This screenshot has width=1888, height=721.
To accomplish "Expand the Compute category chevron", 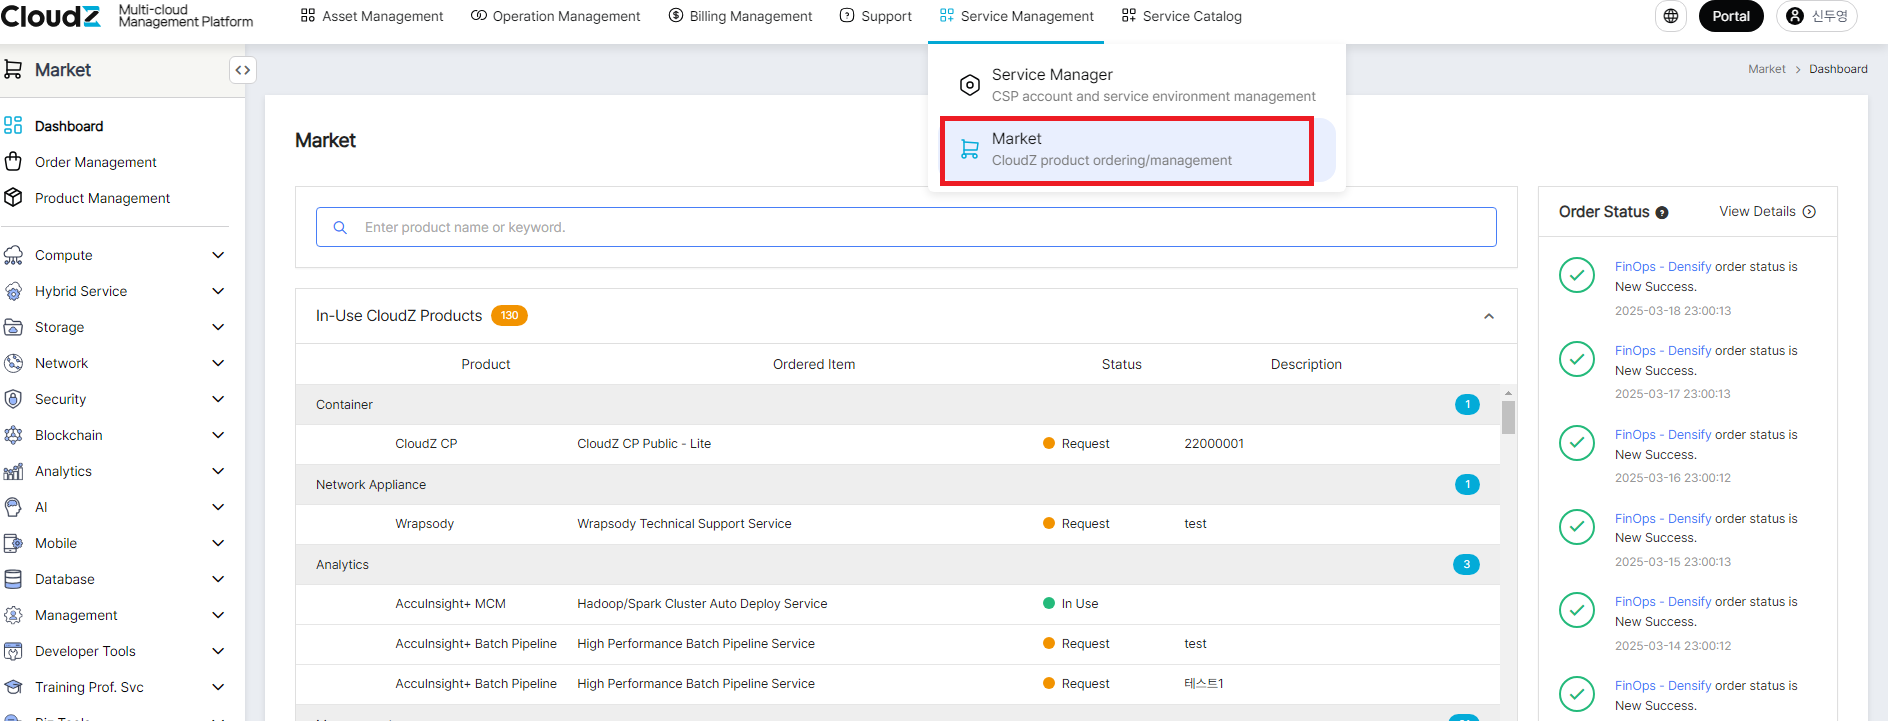I will 218,255.
